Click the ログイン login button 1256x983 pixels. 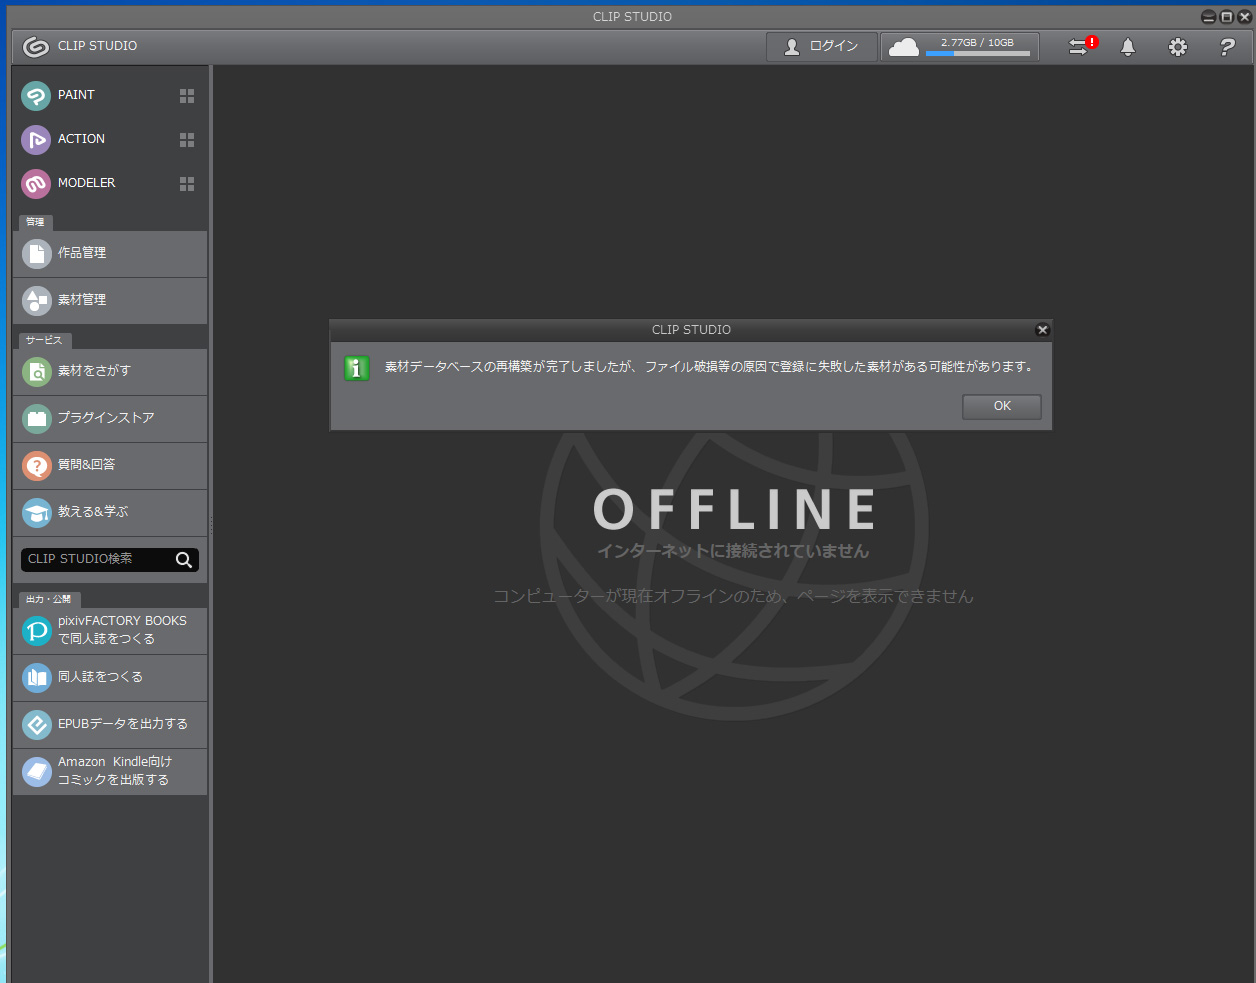(821, 47)
